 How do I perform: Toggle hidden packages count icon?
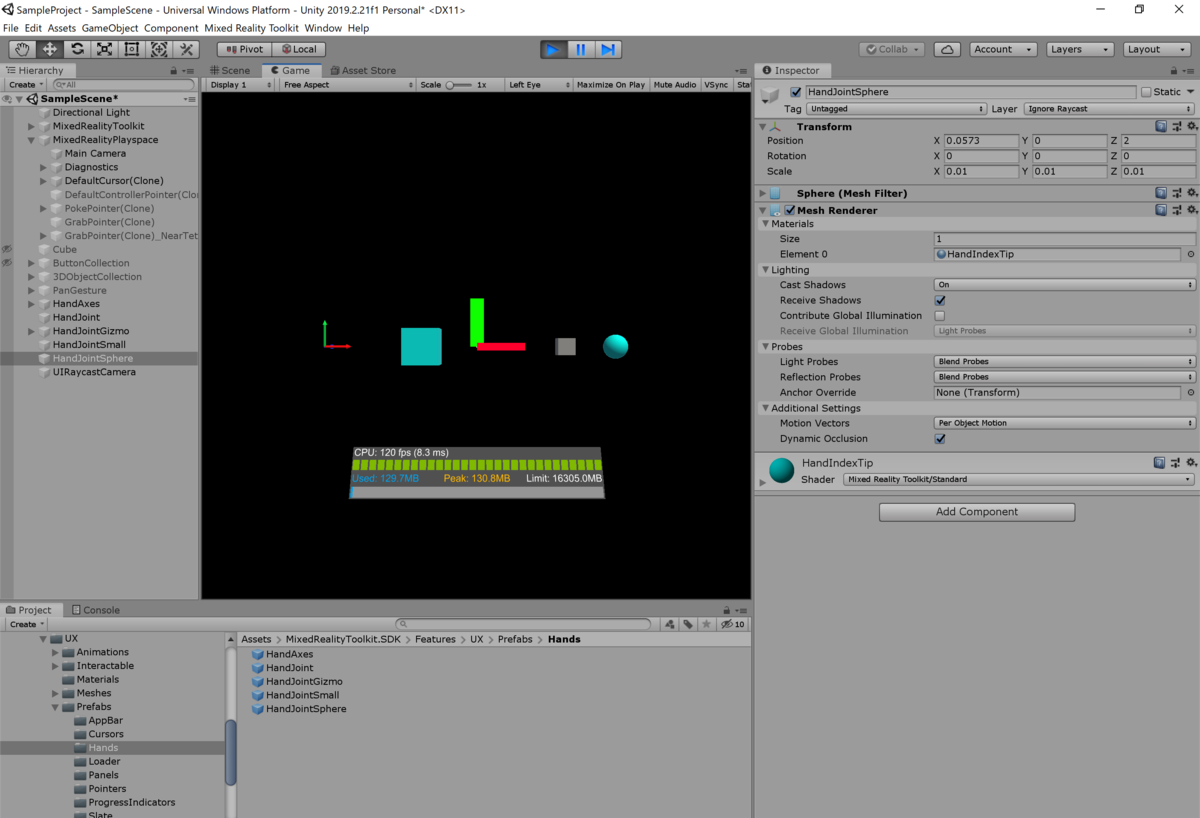point(733,624)
